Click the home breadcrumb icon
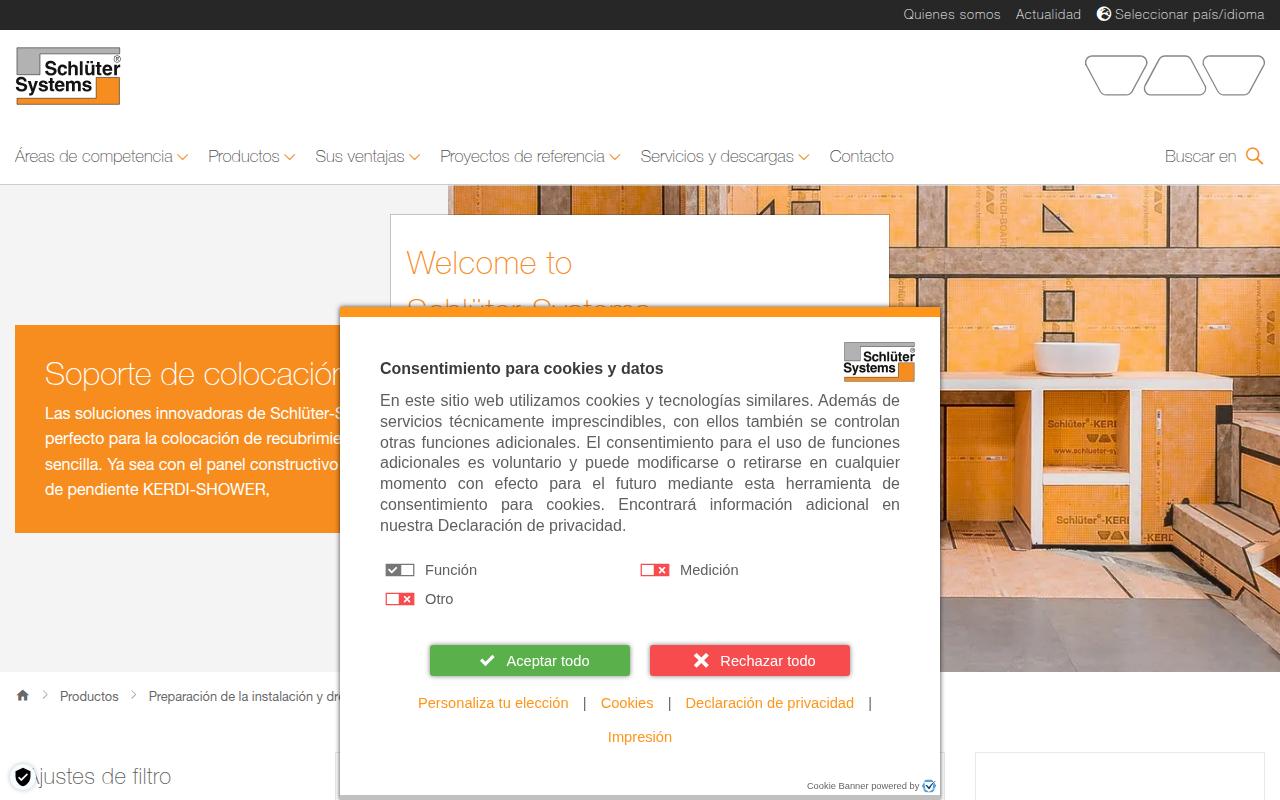This screenshot has width=1280, height=800. pyautogui.click(x=23, y=696)
